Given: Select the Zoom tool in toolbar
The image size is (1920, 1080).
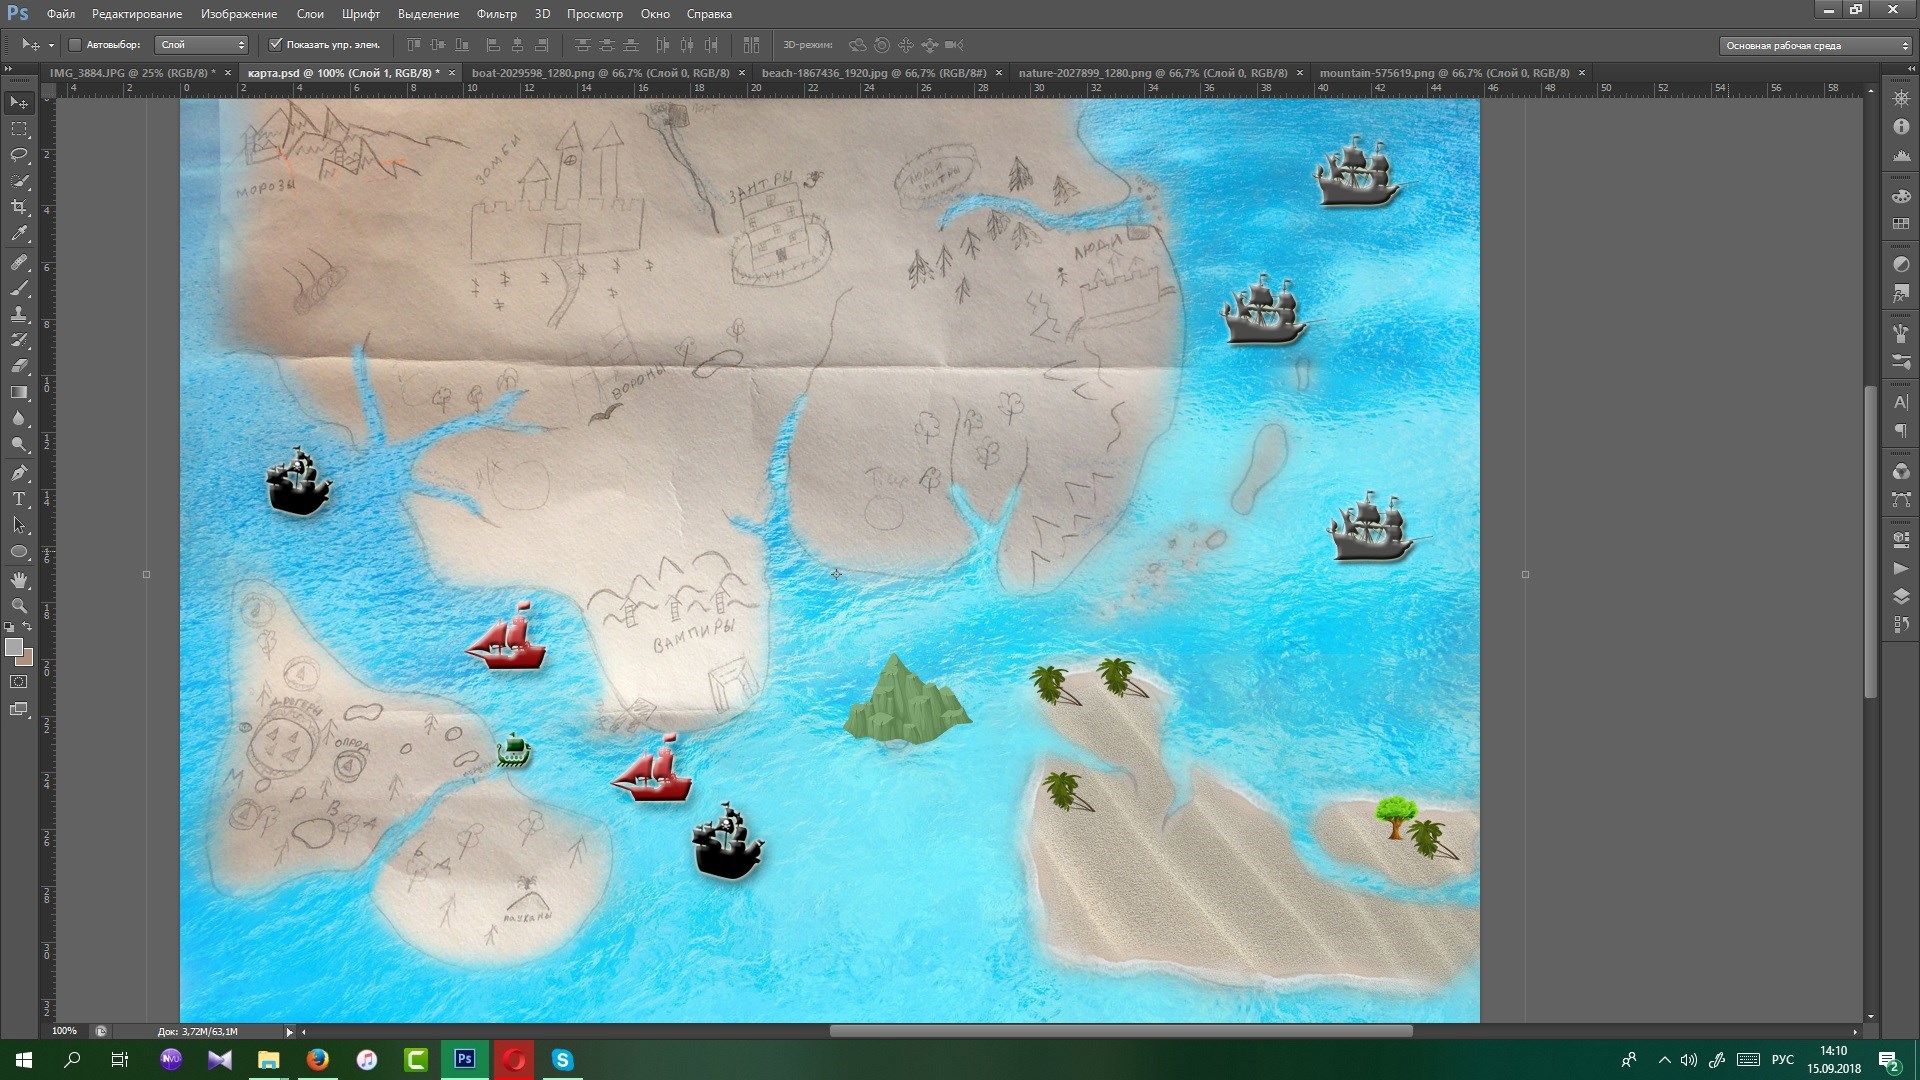Looking at the screenshot, I should tap(19, 606).
